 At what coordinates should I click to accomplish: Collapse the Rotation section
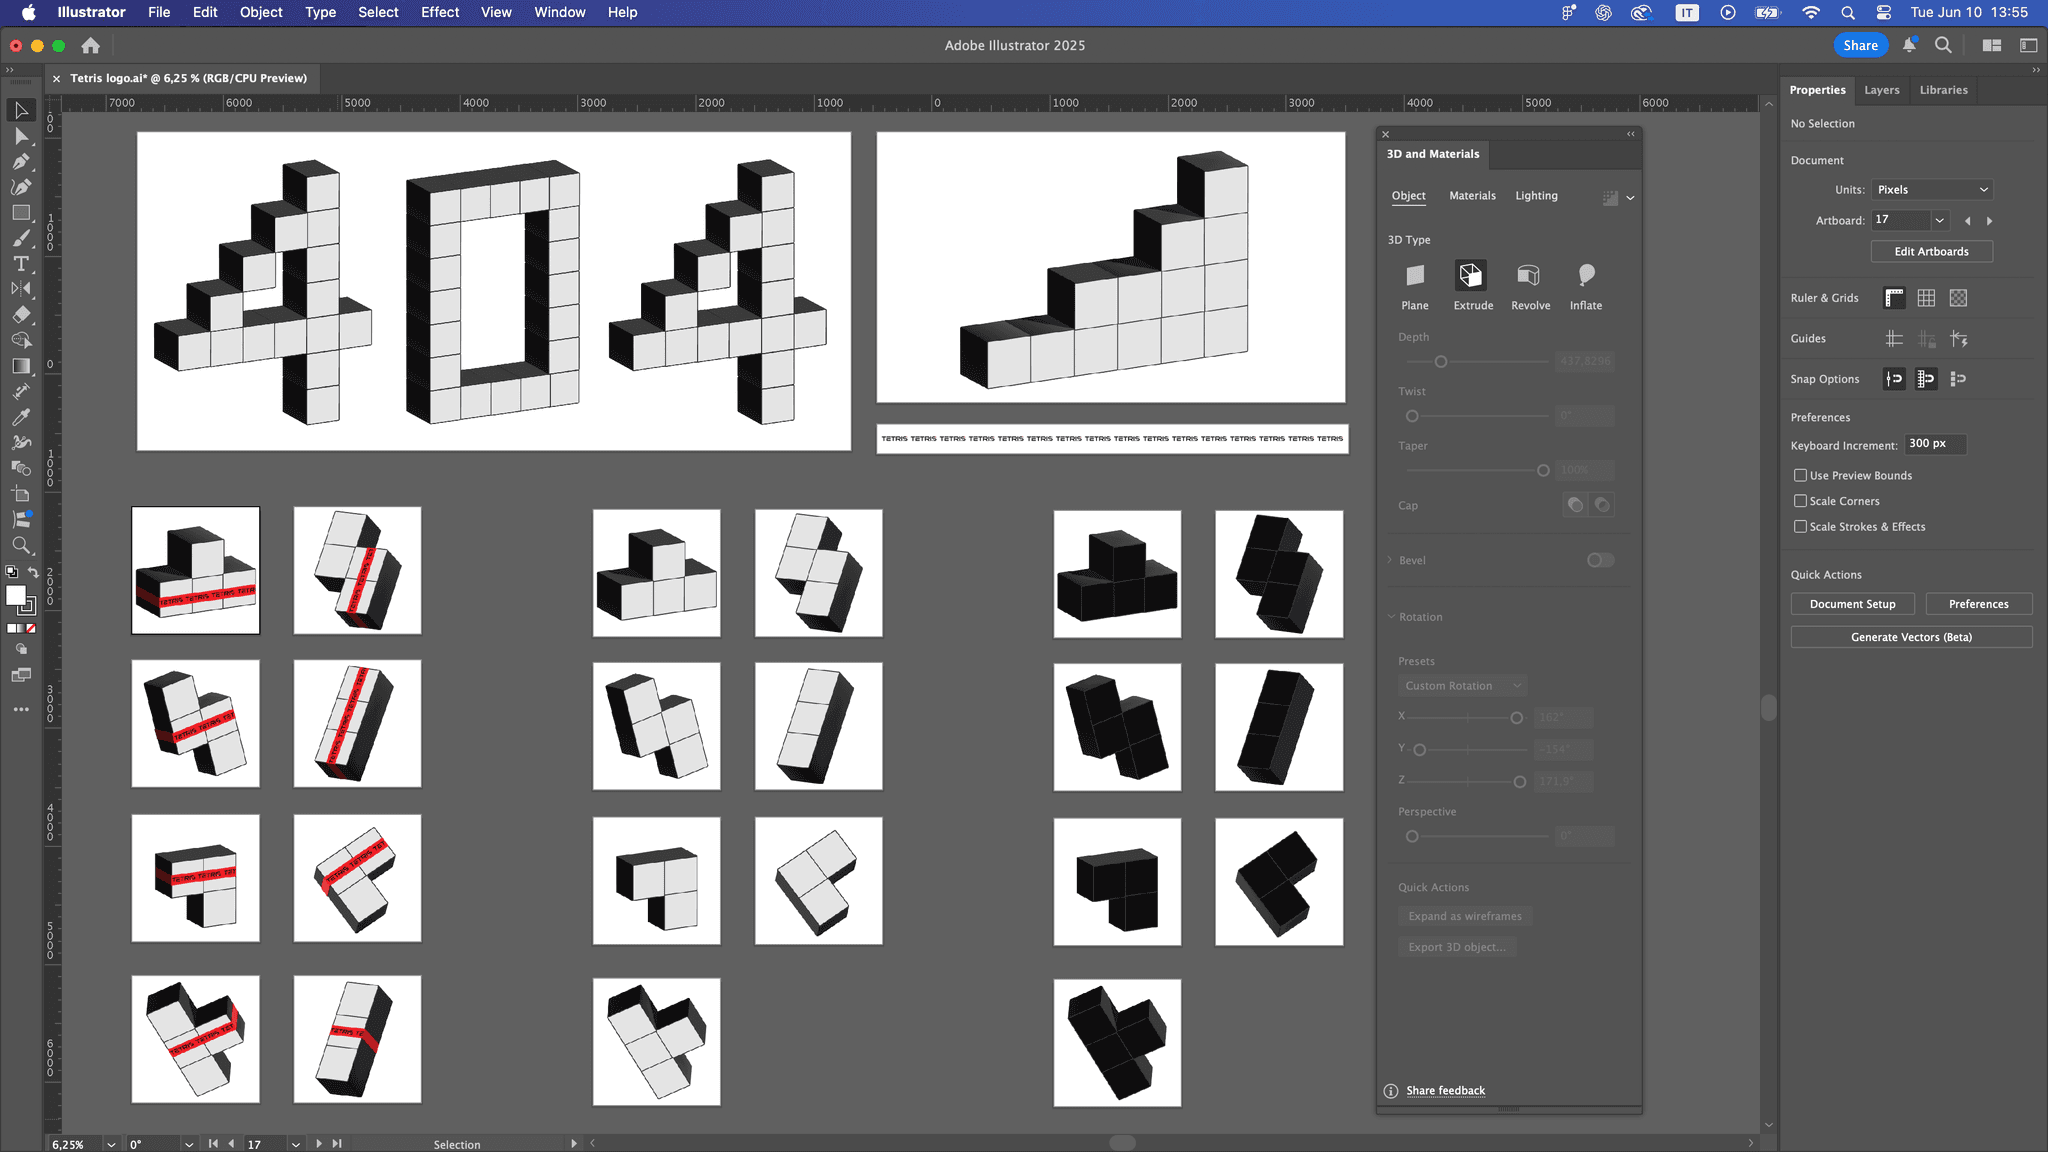pos(1391,617)
